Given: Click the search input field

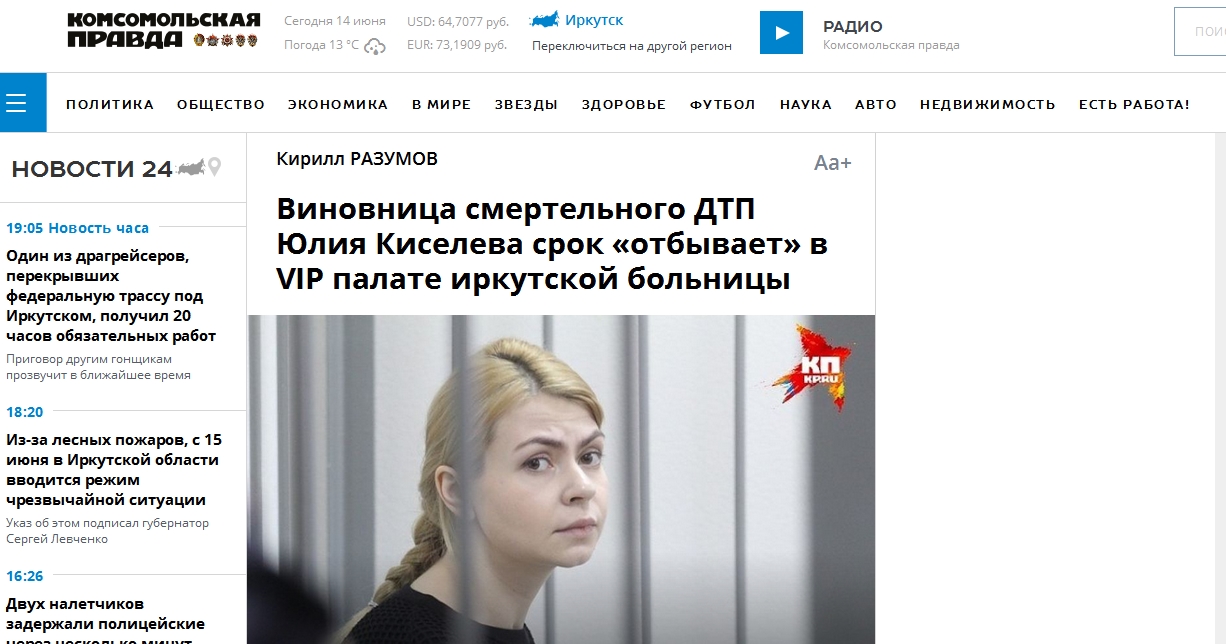Looking at the screenshot, I should pyautogui.click(x=1200, y=31).
